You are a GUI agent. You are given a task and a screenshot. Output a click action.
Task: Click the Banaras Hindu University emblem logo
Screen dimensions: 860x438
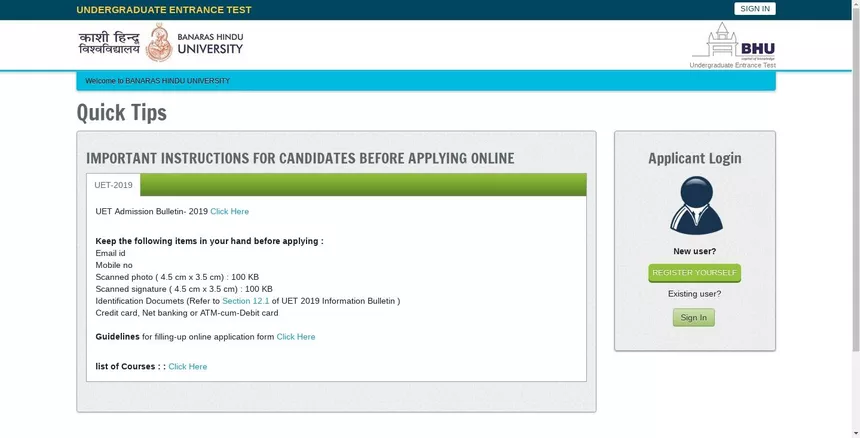[159, 43]
